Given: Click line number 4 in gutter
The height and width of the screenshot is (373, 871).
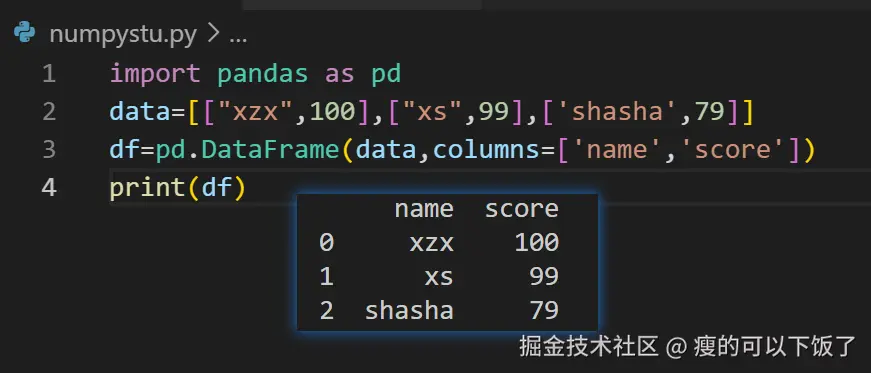Looking at the screenshot, I should click(x=49, y=187).
